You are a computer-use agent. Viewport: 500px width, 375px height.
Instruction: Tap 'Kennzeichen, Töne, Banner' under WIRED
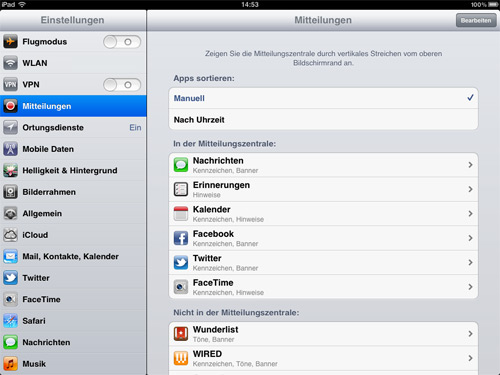(235, 364)
